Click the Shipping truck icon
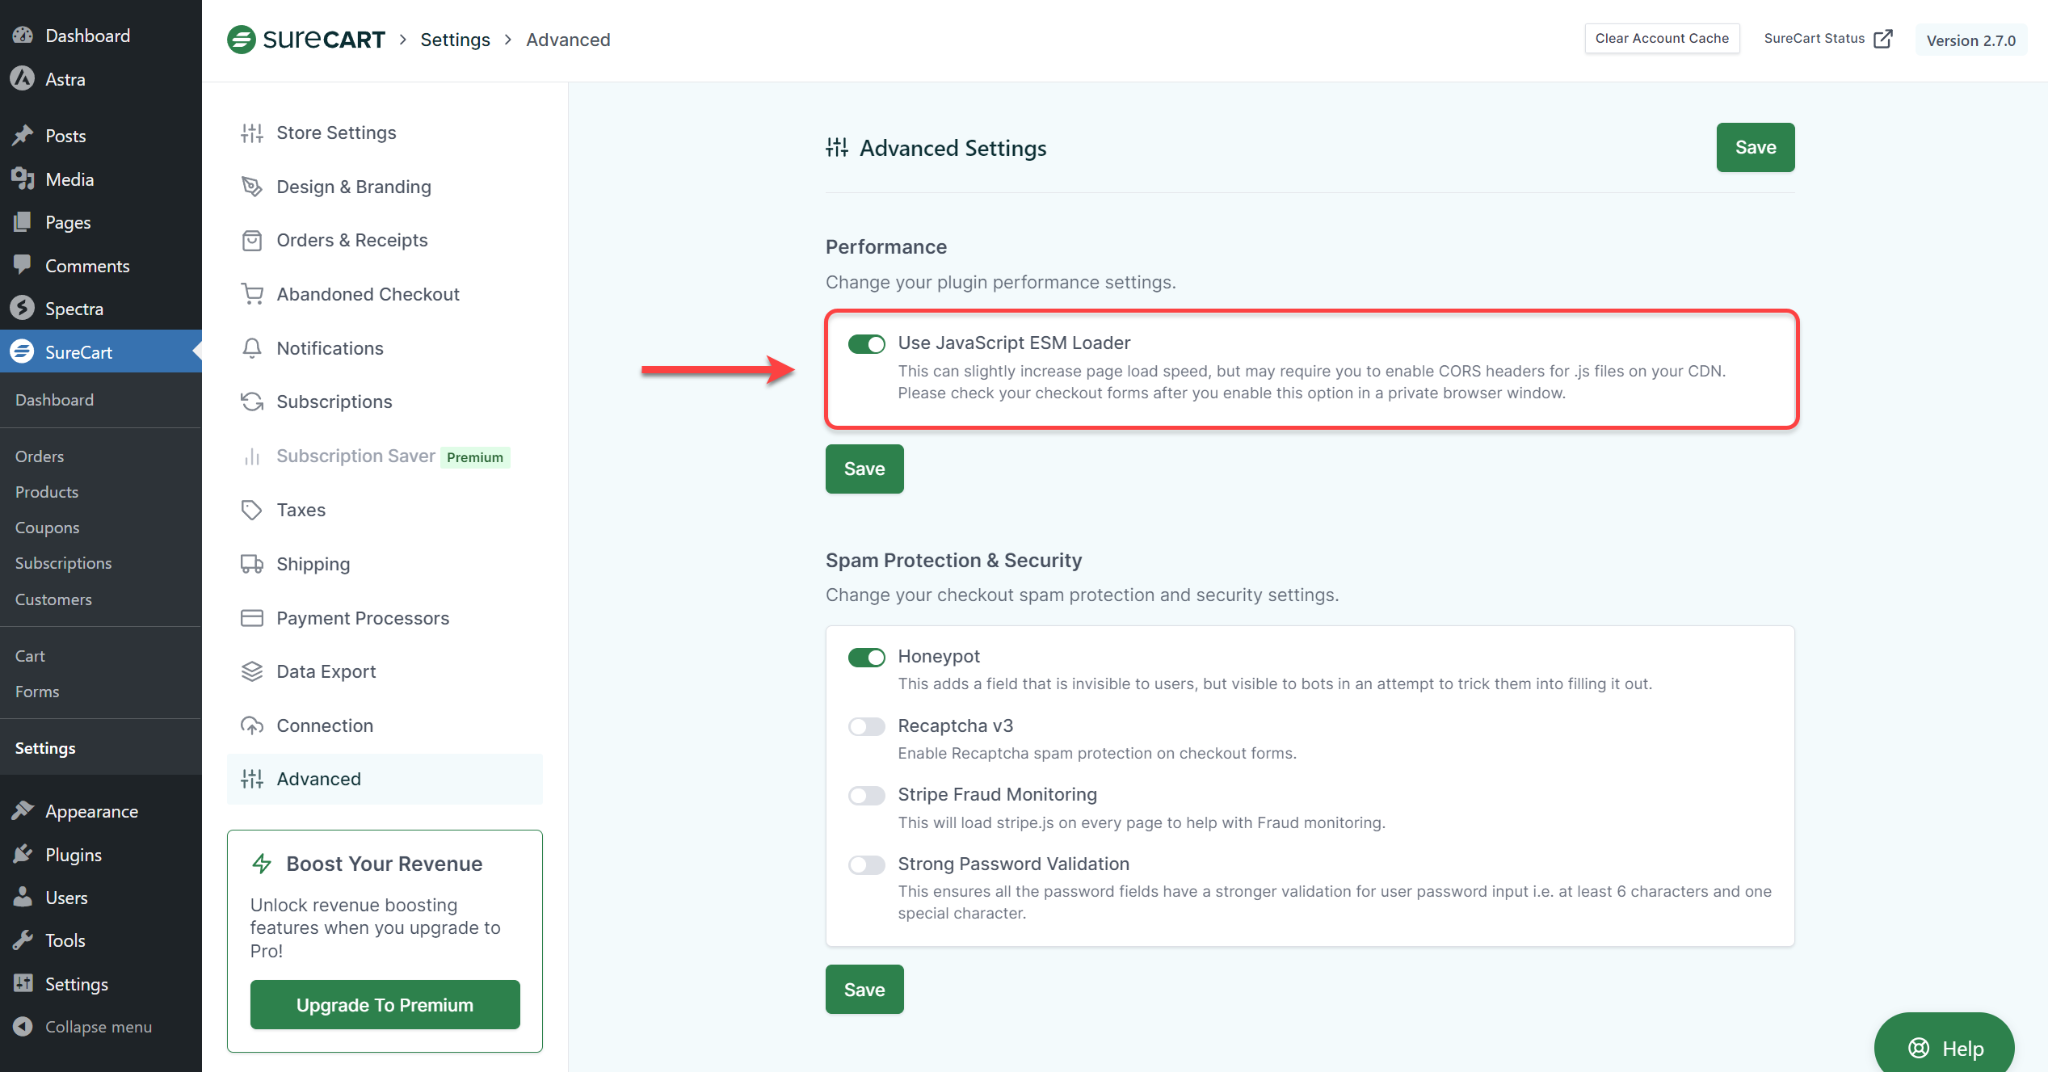2048x1072 pixels. tap(252, 564)
